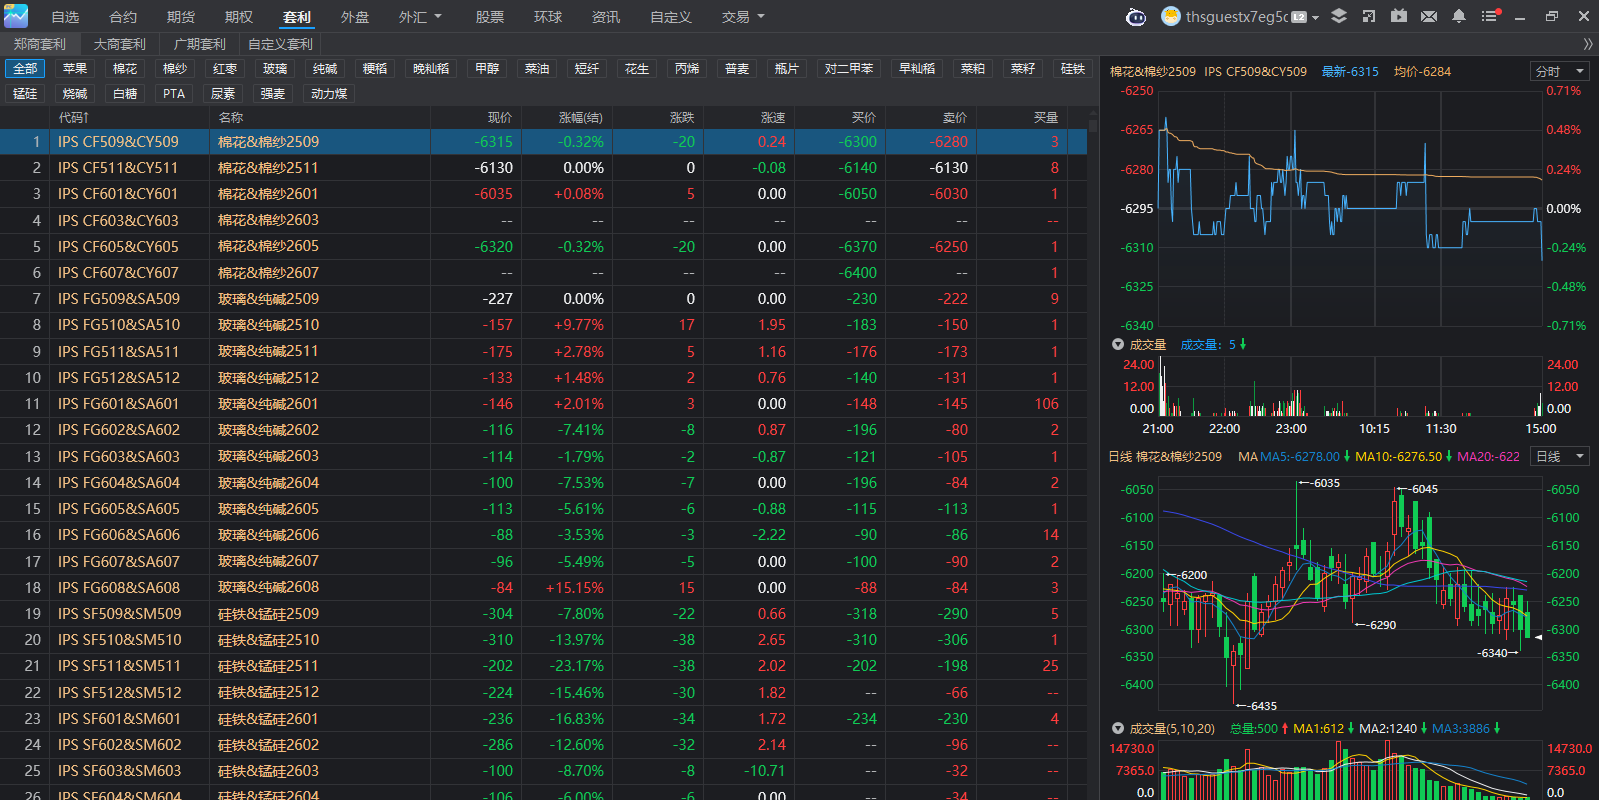1599x800 pixels.
Task: Click the pop-out window arrow icon
Action: click(x=1369, y=16)
